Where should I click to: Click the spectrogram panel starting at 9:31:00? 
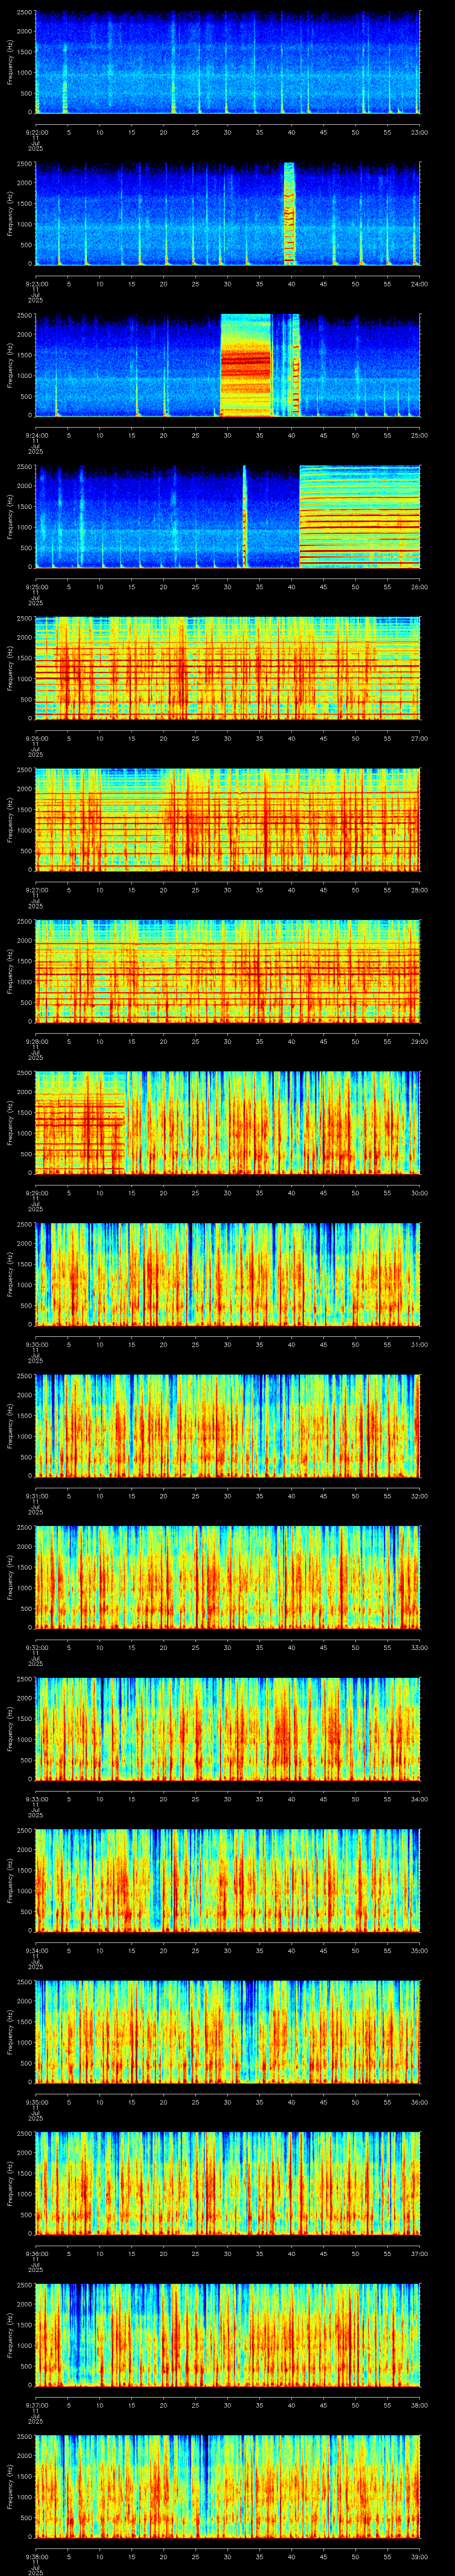(227, 1426)
